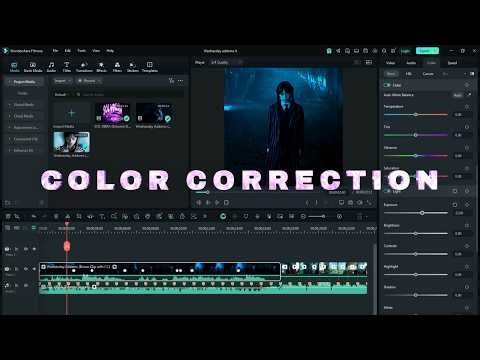
Task: Select the light-blue portrait media thumbnail
Action: [x=72, y=142]
